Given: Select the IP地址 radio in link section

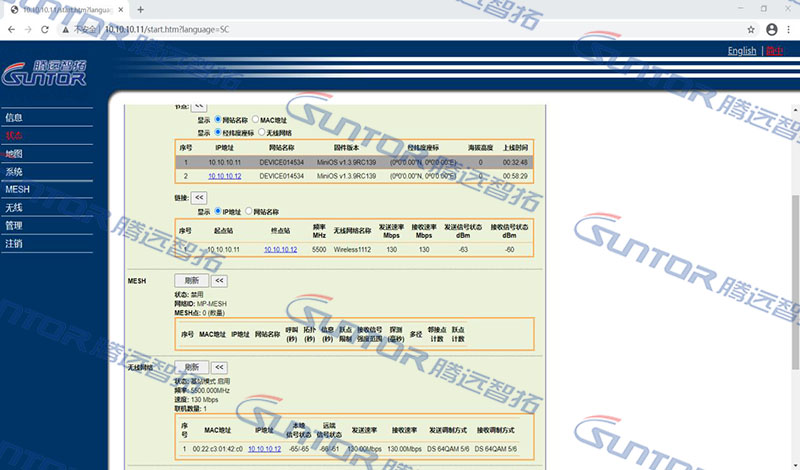Looking at the screenshot, I should [219, 212].
